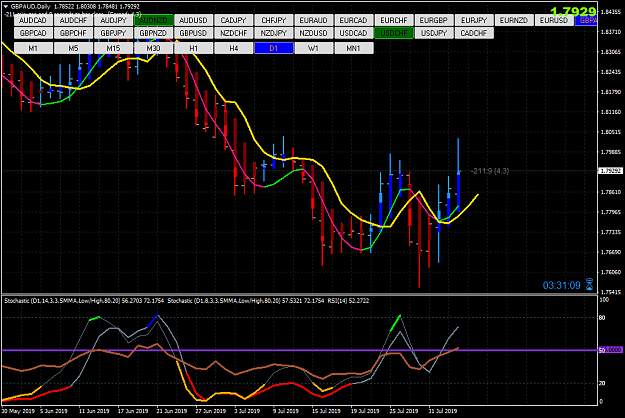625x418 pixels.
Task: Choose the CADJPY symbol button
Action: point(234,20)
